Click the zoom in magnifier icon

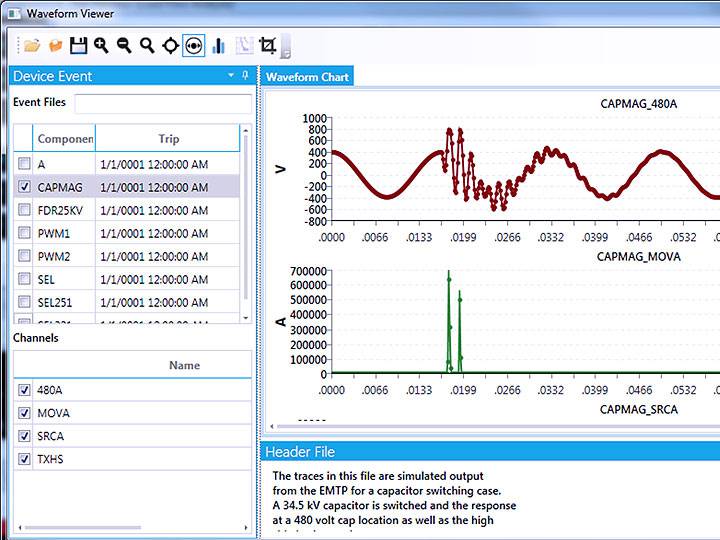101,45
